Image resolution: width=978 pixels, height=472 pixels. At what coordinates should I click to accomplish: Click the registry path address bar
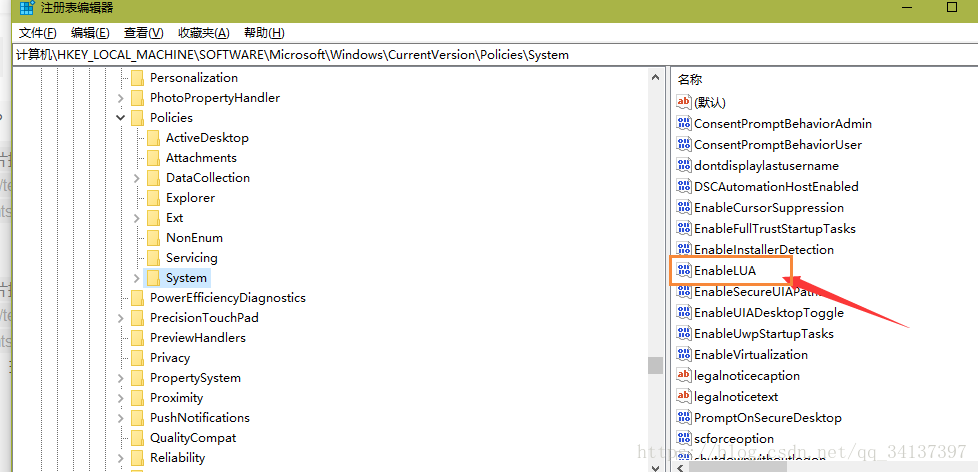tap(493, 55)
